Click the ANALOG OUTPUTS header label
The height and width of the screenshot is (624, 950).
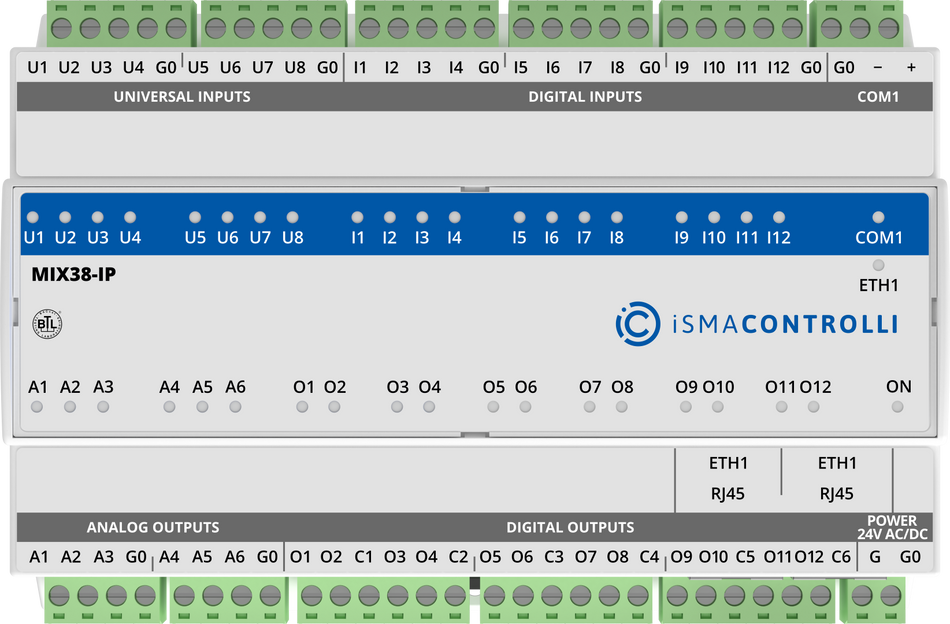(153, 528)
